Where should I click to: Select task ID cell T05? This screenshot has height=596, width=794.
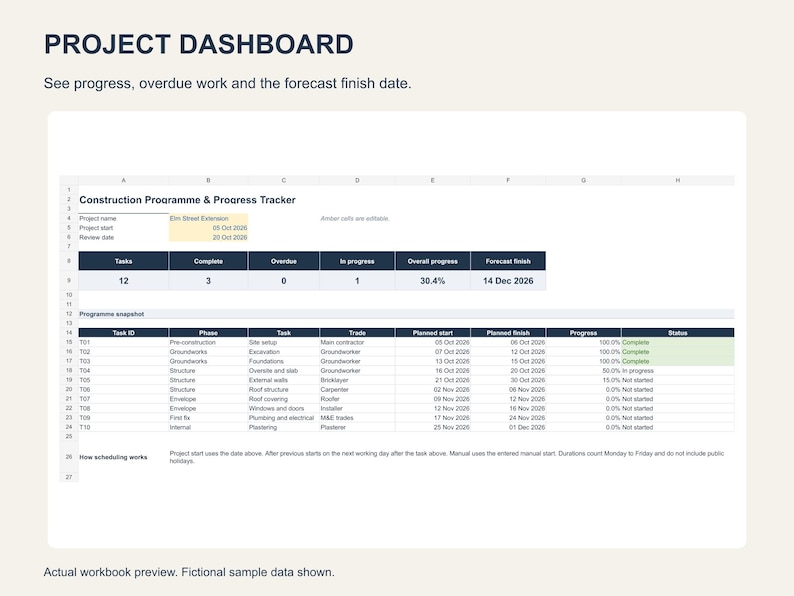point(124,380)
